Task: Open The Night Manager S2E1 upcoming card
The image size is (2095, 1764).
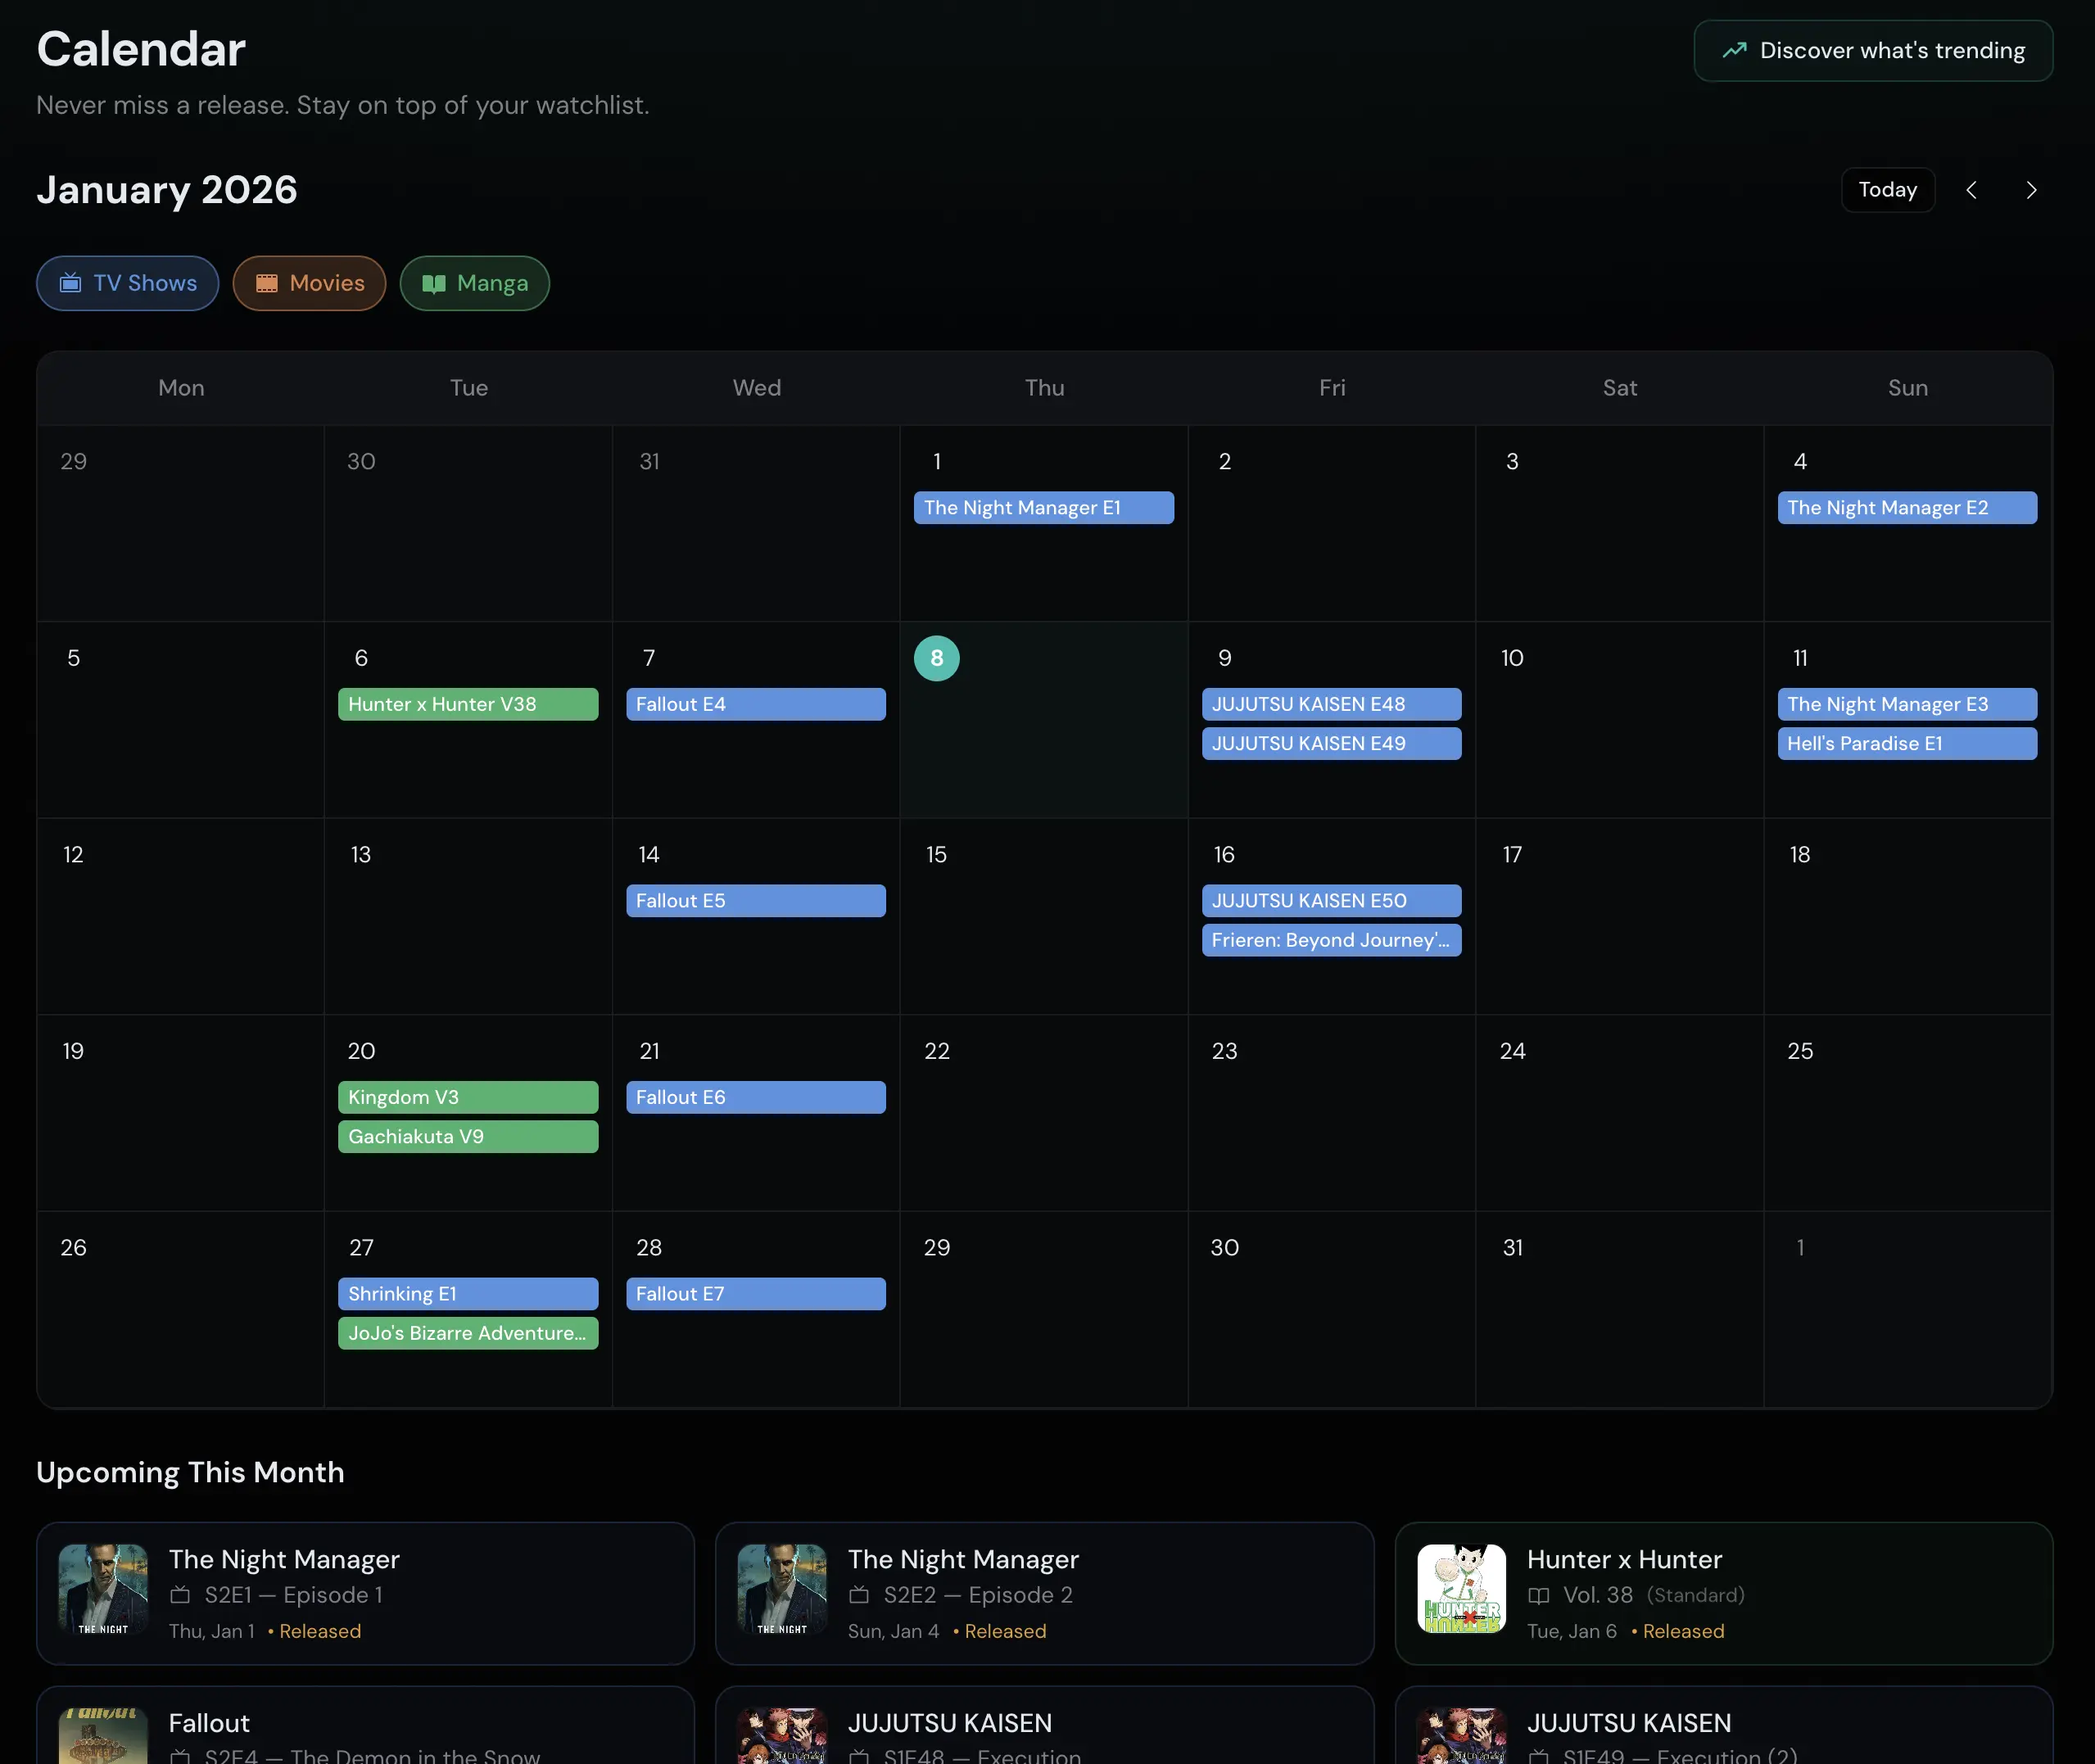Action: pos(365,1593)
